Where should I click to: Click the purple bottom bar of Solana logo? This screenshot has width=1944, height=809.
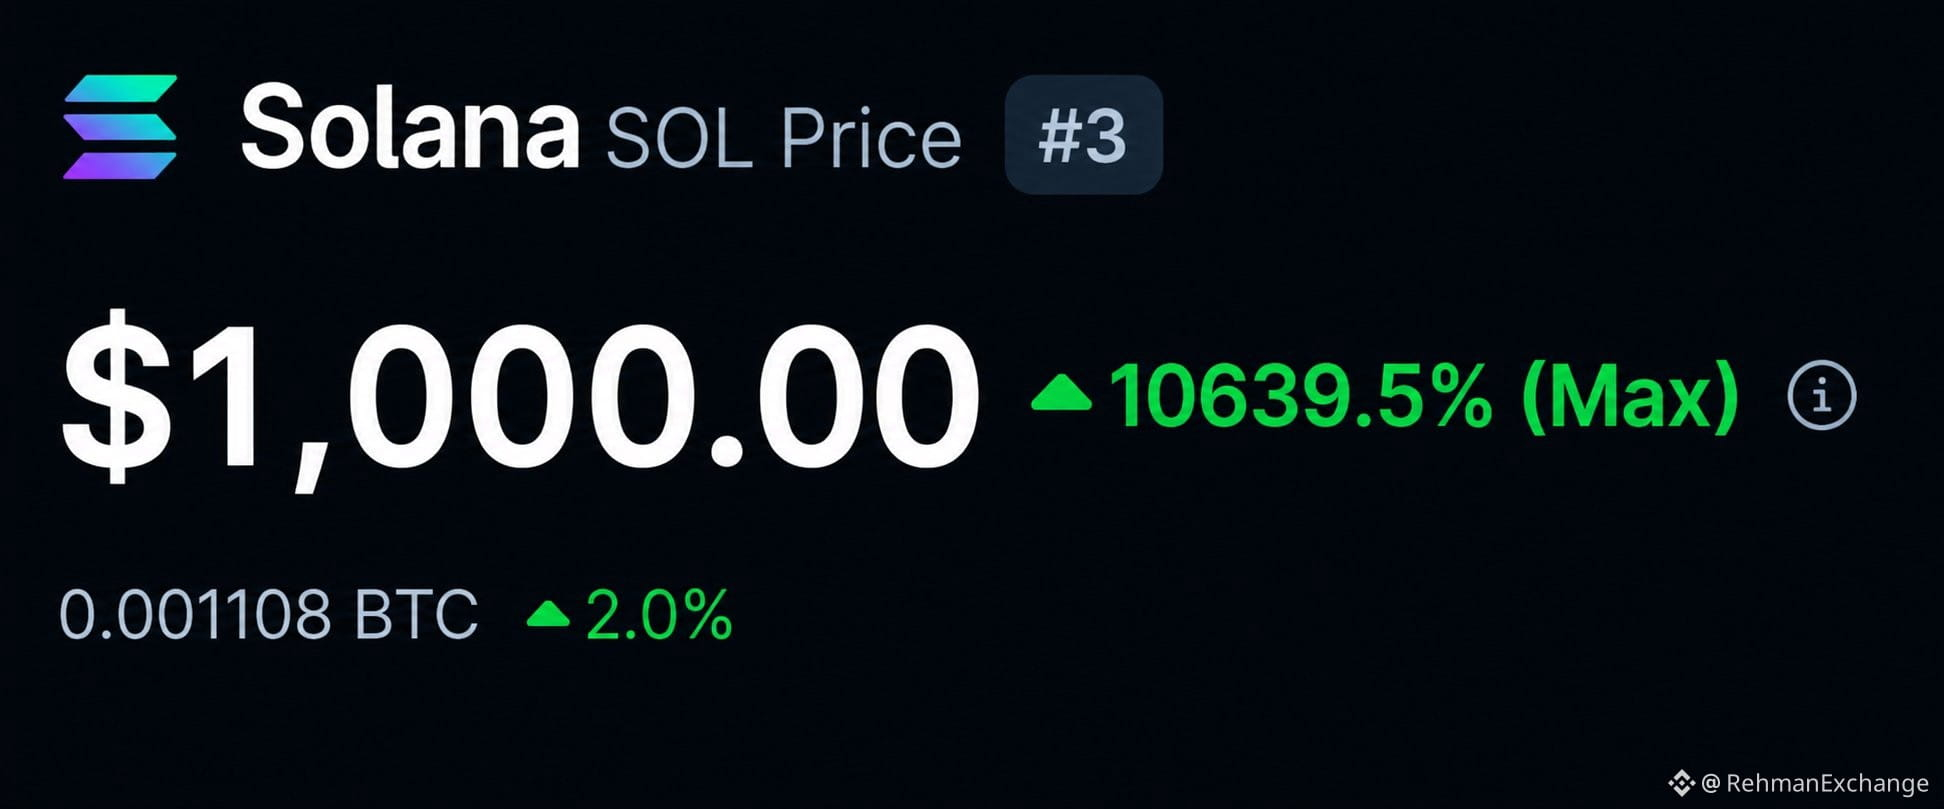(120, 166)
